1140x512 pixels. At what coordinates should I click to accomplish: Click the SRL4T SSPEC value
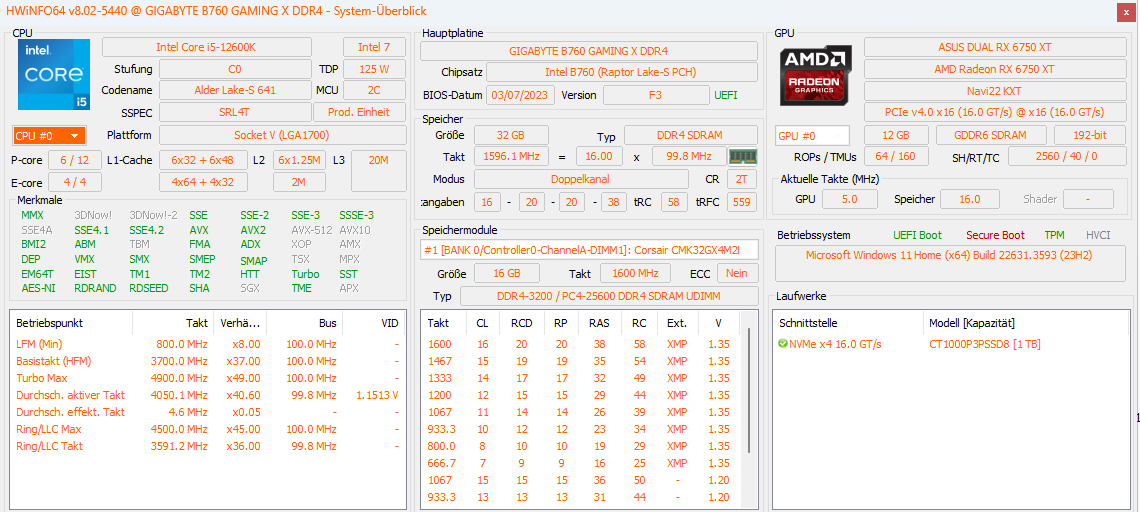pyautogui.click(x=235, y=112)
